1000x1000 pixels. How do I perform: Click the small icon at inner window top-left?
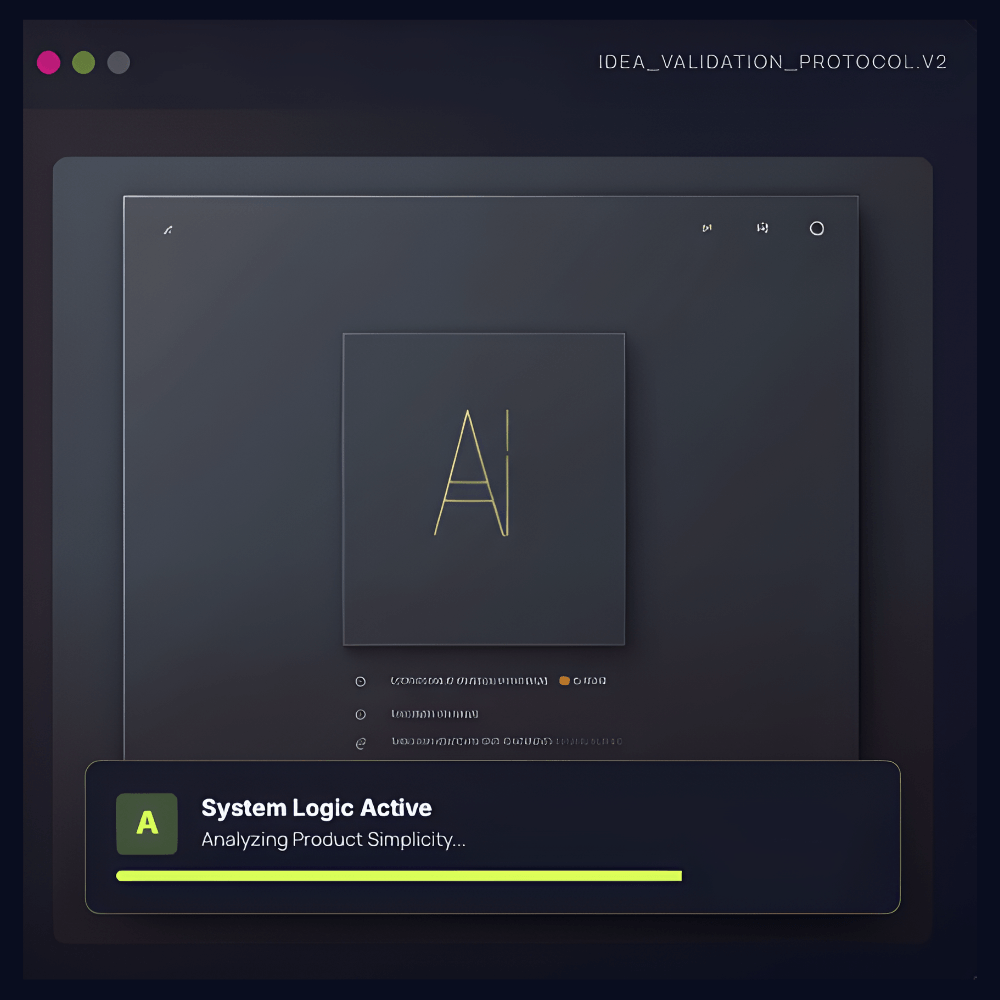[168, 230]
